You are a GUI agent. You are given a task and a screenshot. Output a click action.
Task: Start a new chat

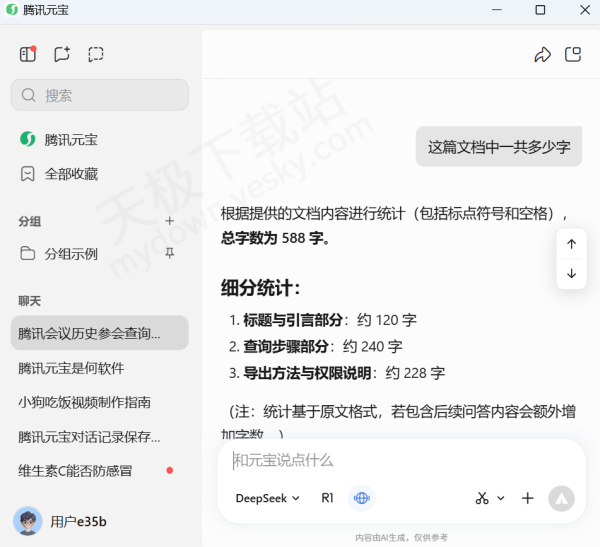click(62, 54)
